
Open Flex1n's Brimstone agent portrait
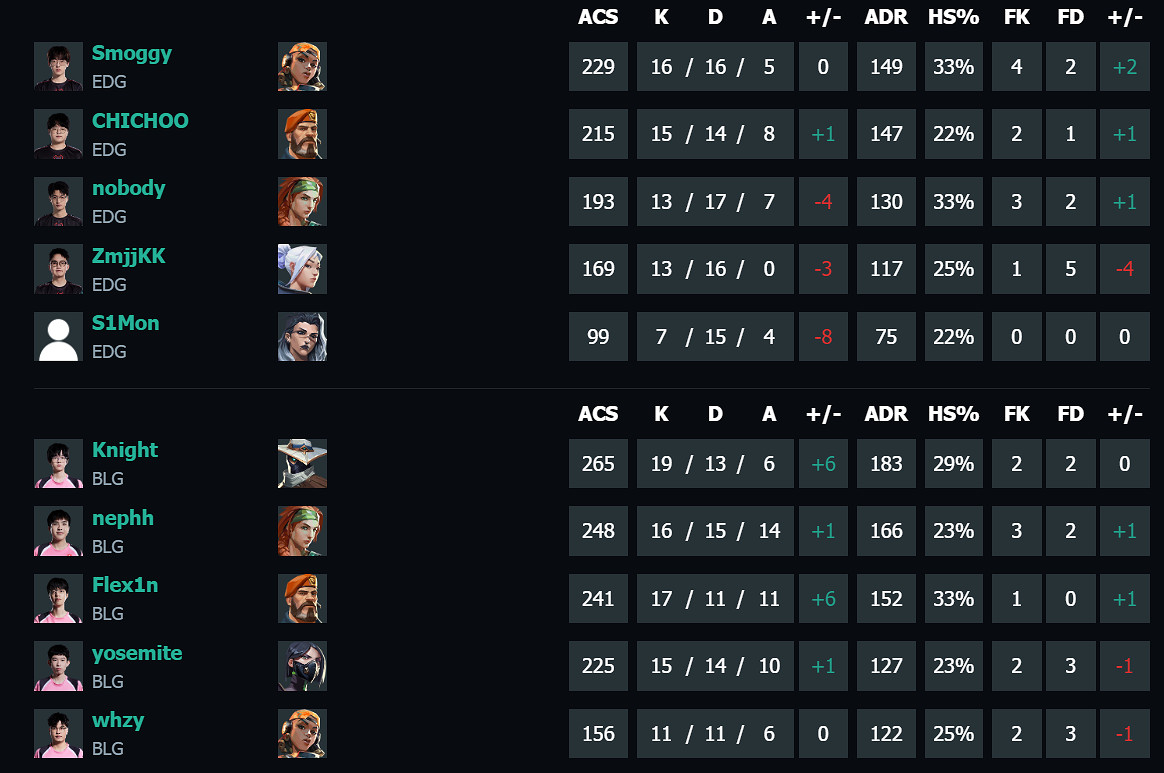(302, 598)
